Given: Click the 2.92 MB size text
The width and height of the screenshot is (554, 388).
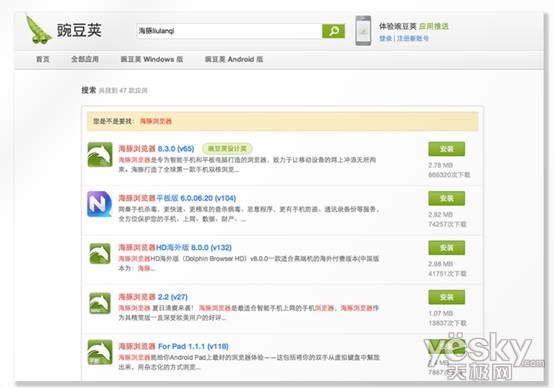Looking at the screenshot, I should click(x=440, y=214).
